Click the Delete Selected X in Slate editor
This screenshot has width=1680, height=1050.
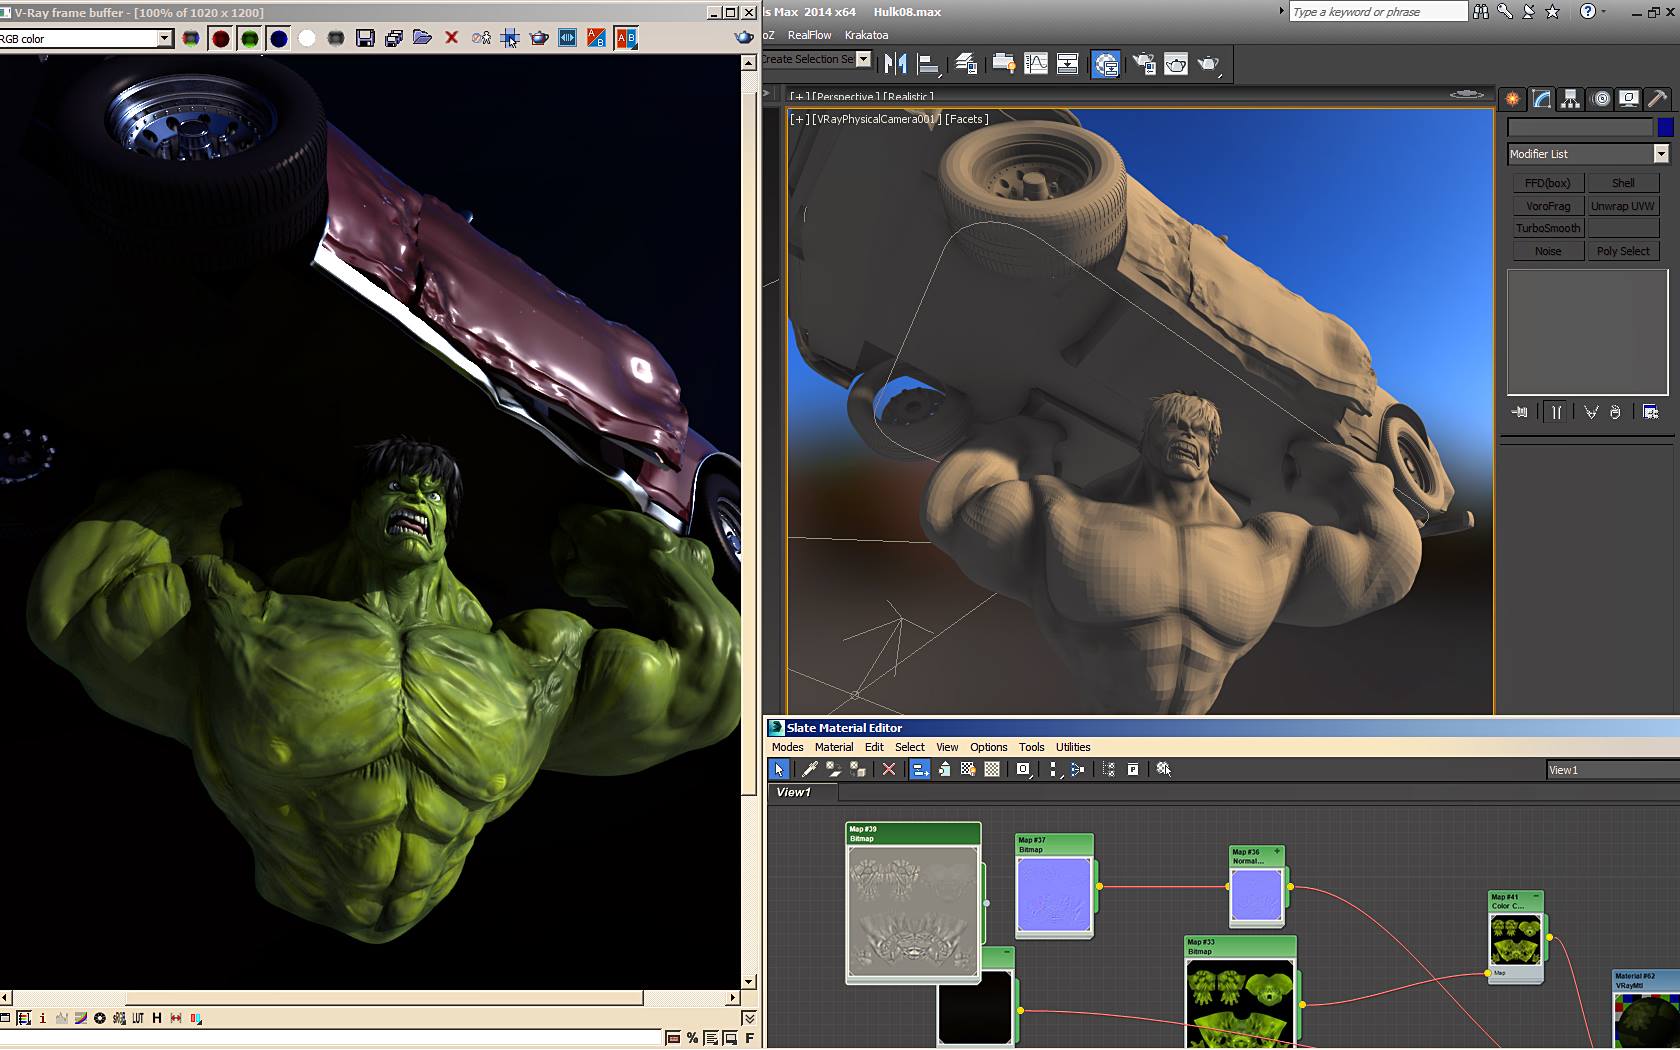click(888, 769)
